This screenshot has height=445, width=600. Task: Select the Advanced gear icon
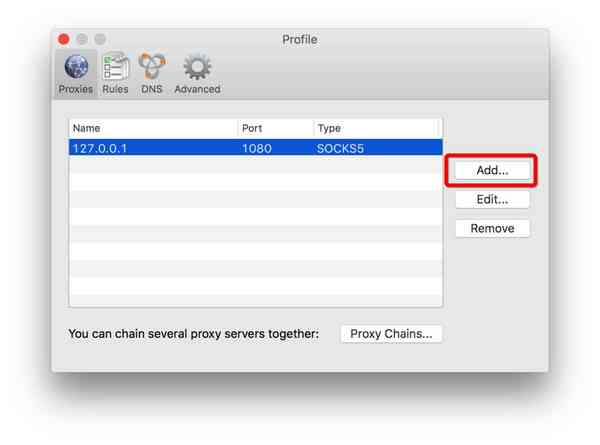(x=197, y=68)
